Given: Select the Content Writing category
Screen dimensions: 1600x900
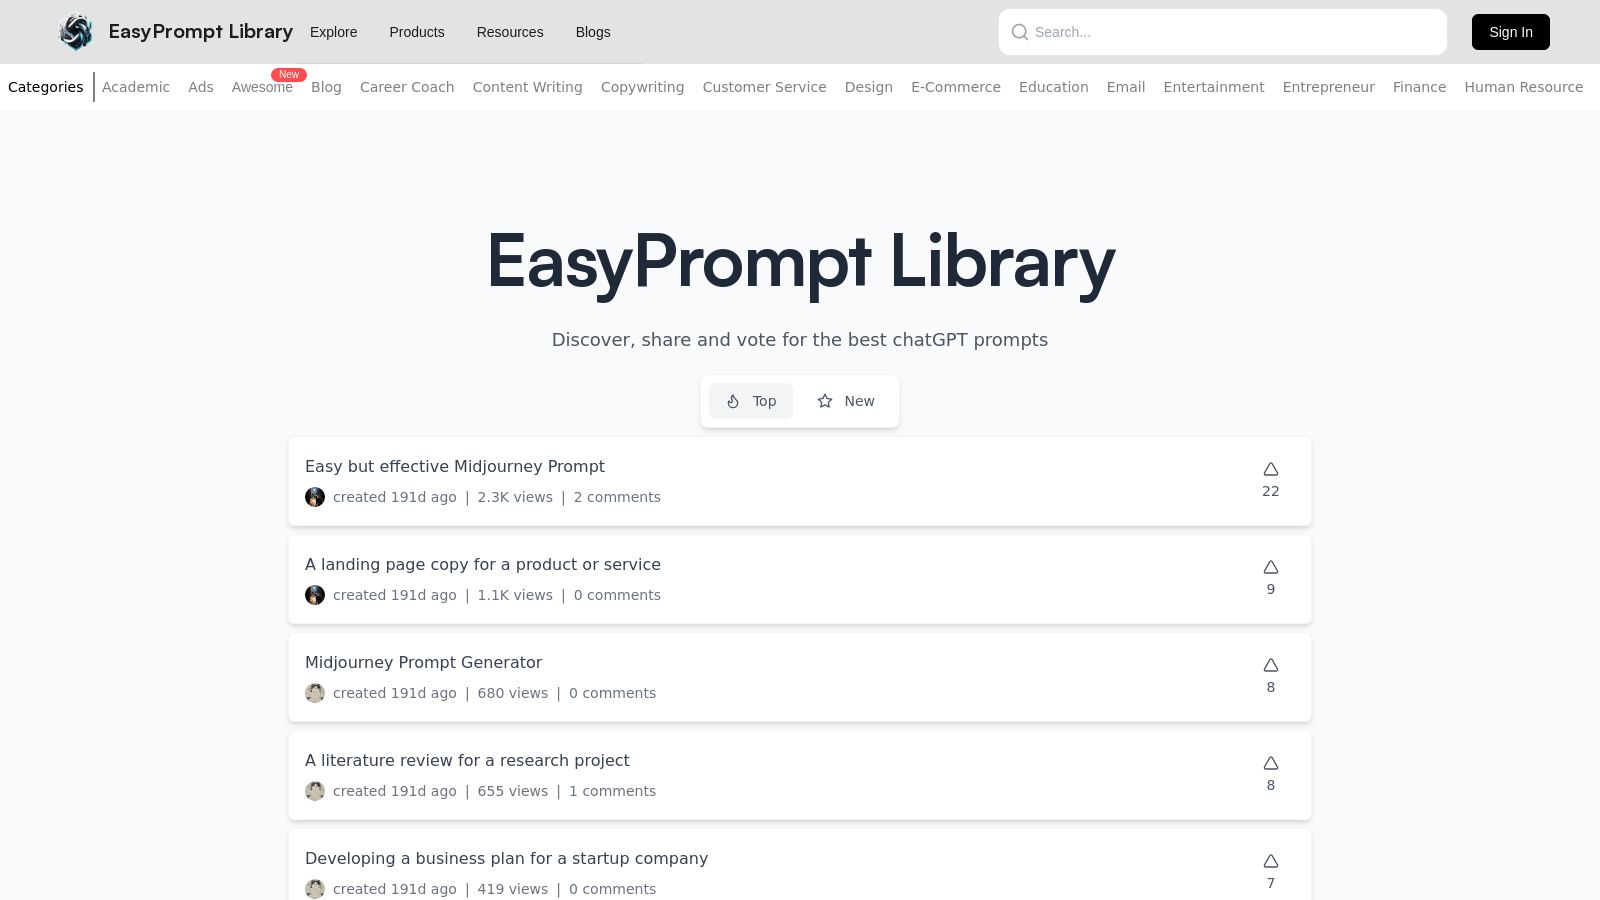Looking at the screenshot, I should click(528, 87).
